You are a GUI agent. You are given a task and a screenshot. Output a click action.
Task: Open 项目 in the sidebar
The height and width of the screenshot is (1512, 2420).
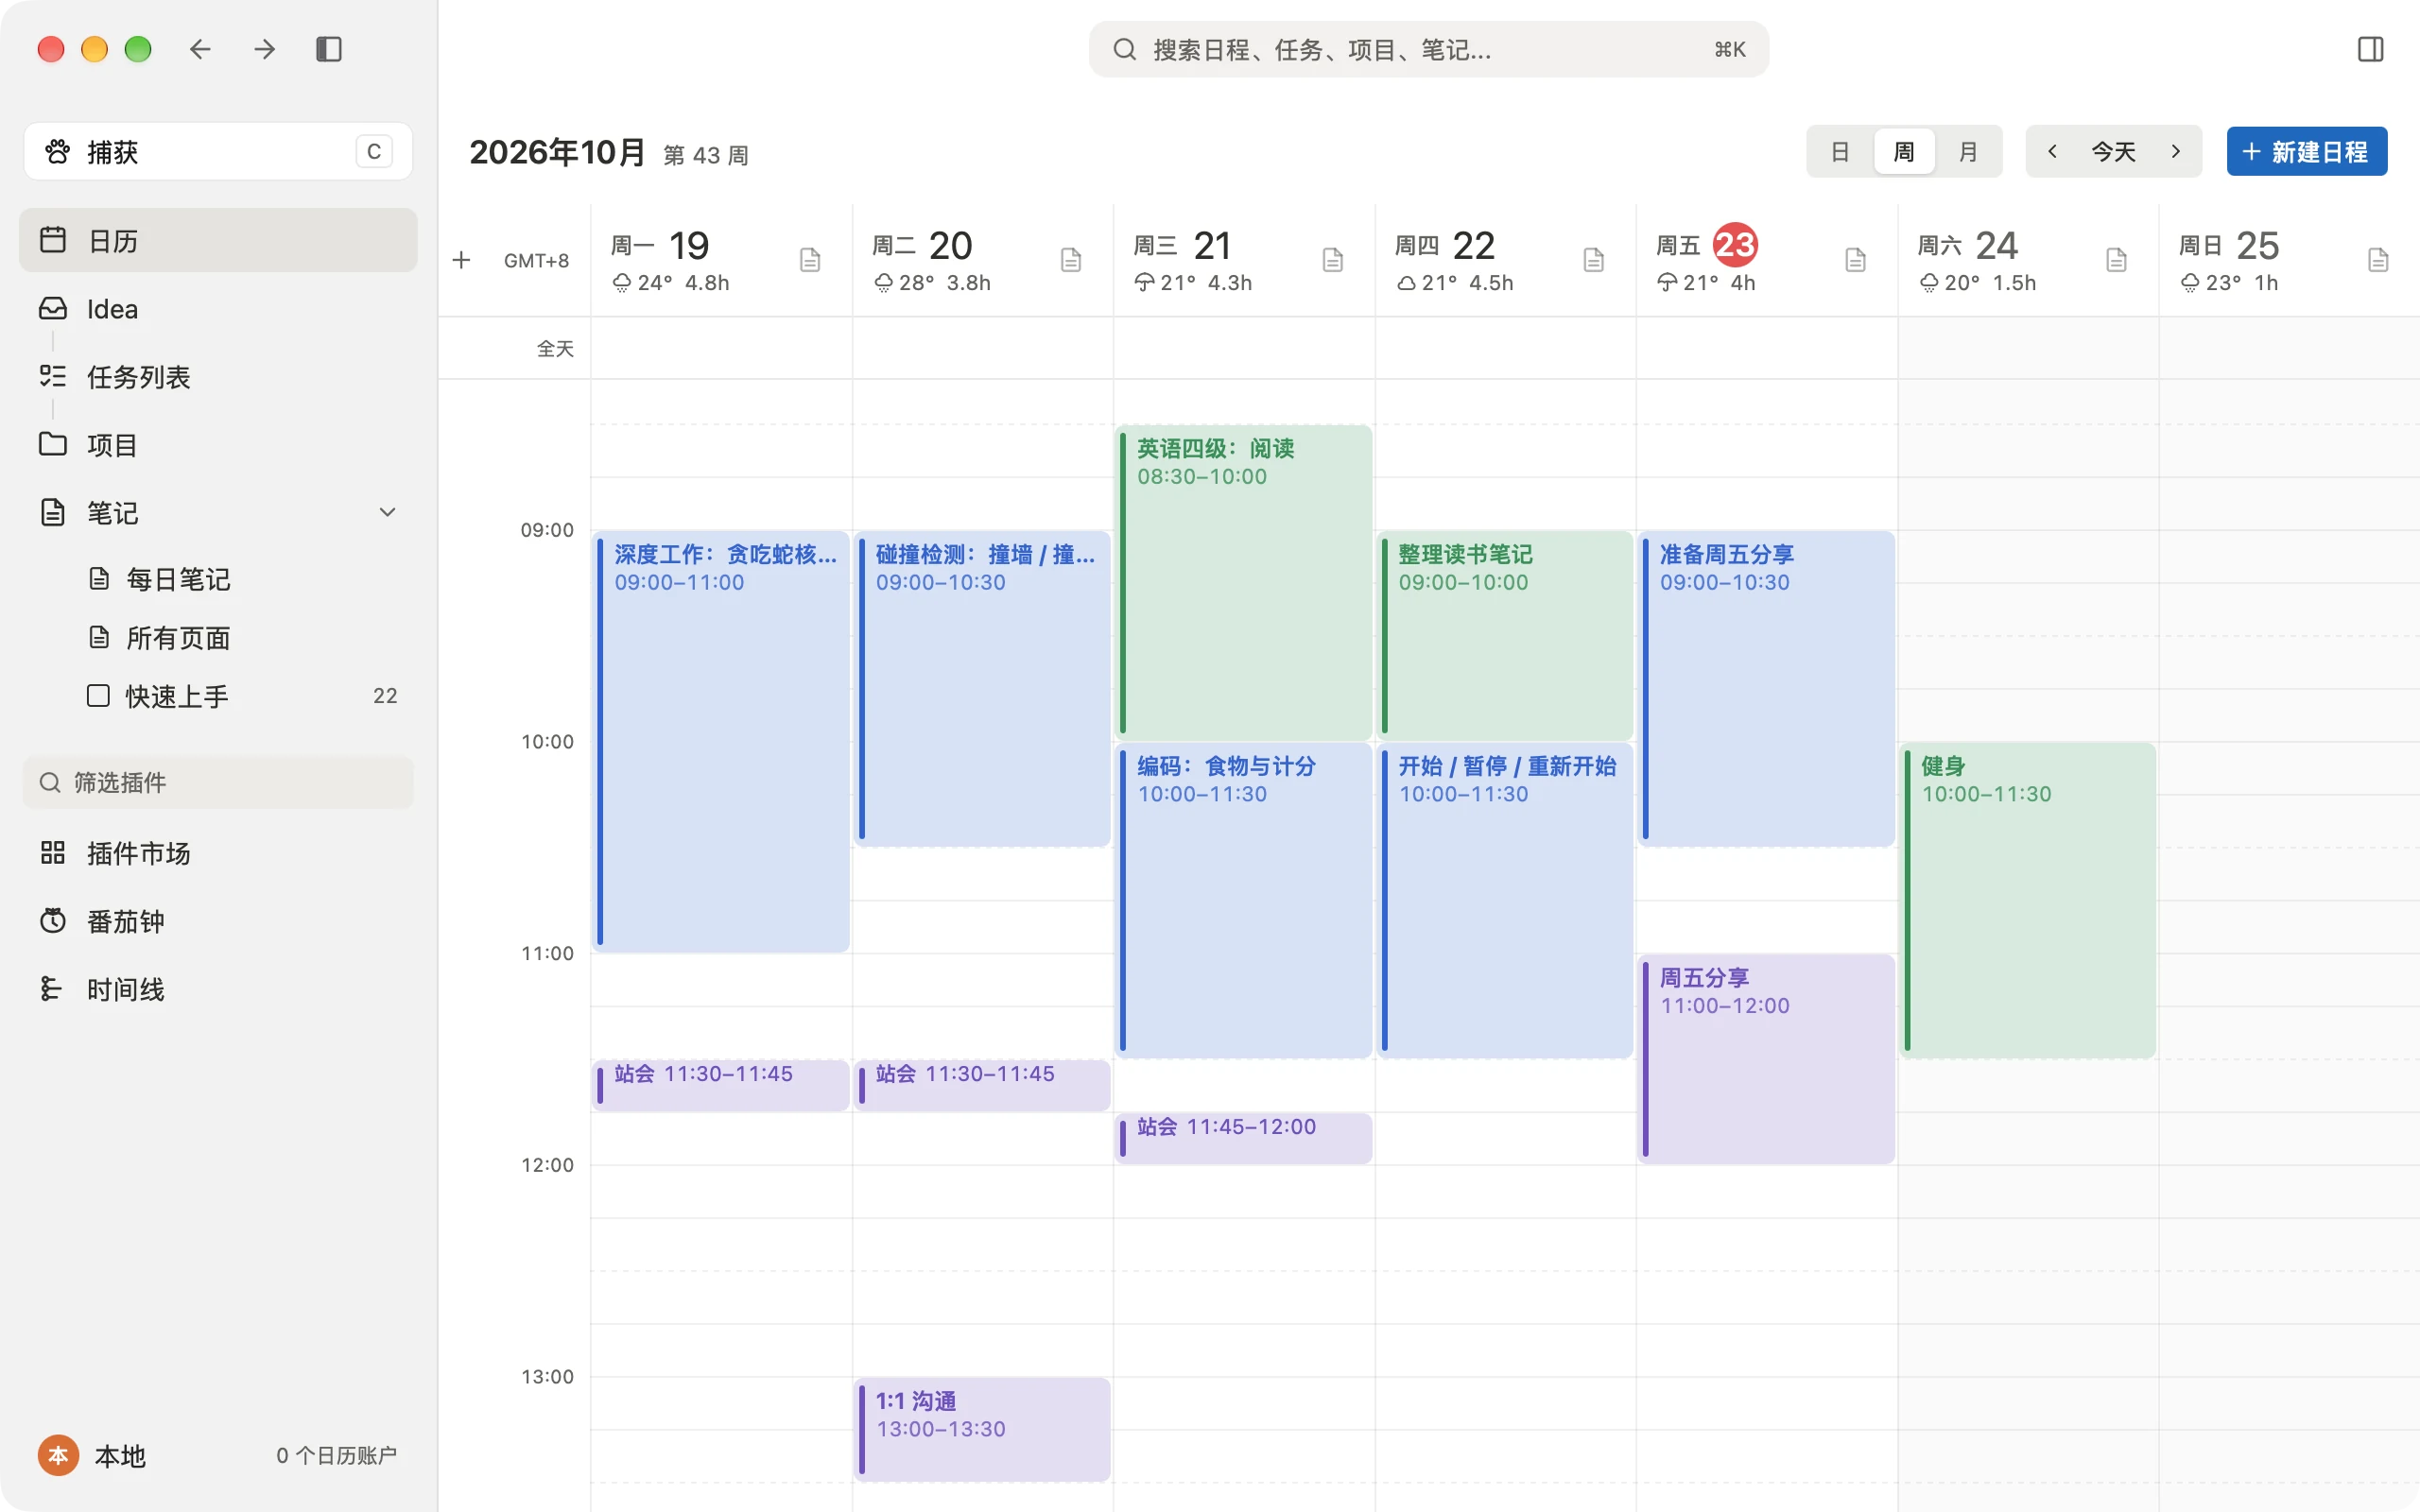[x=218, y=445]
